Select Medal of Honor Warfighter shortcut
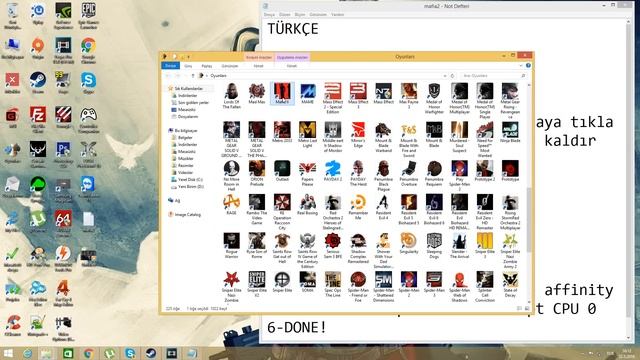The height and width of the screenshot is (360, 640). click(x=434, y=98)
